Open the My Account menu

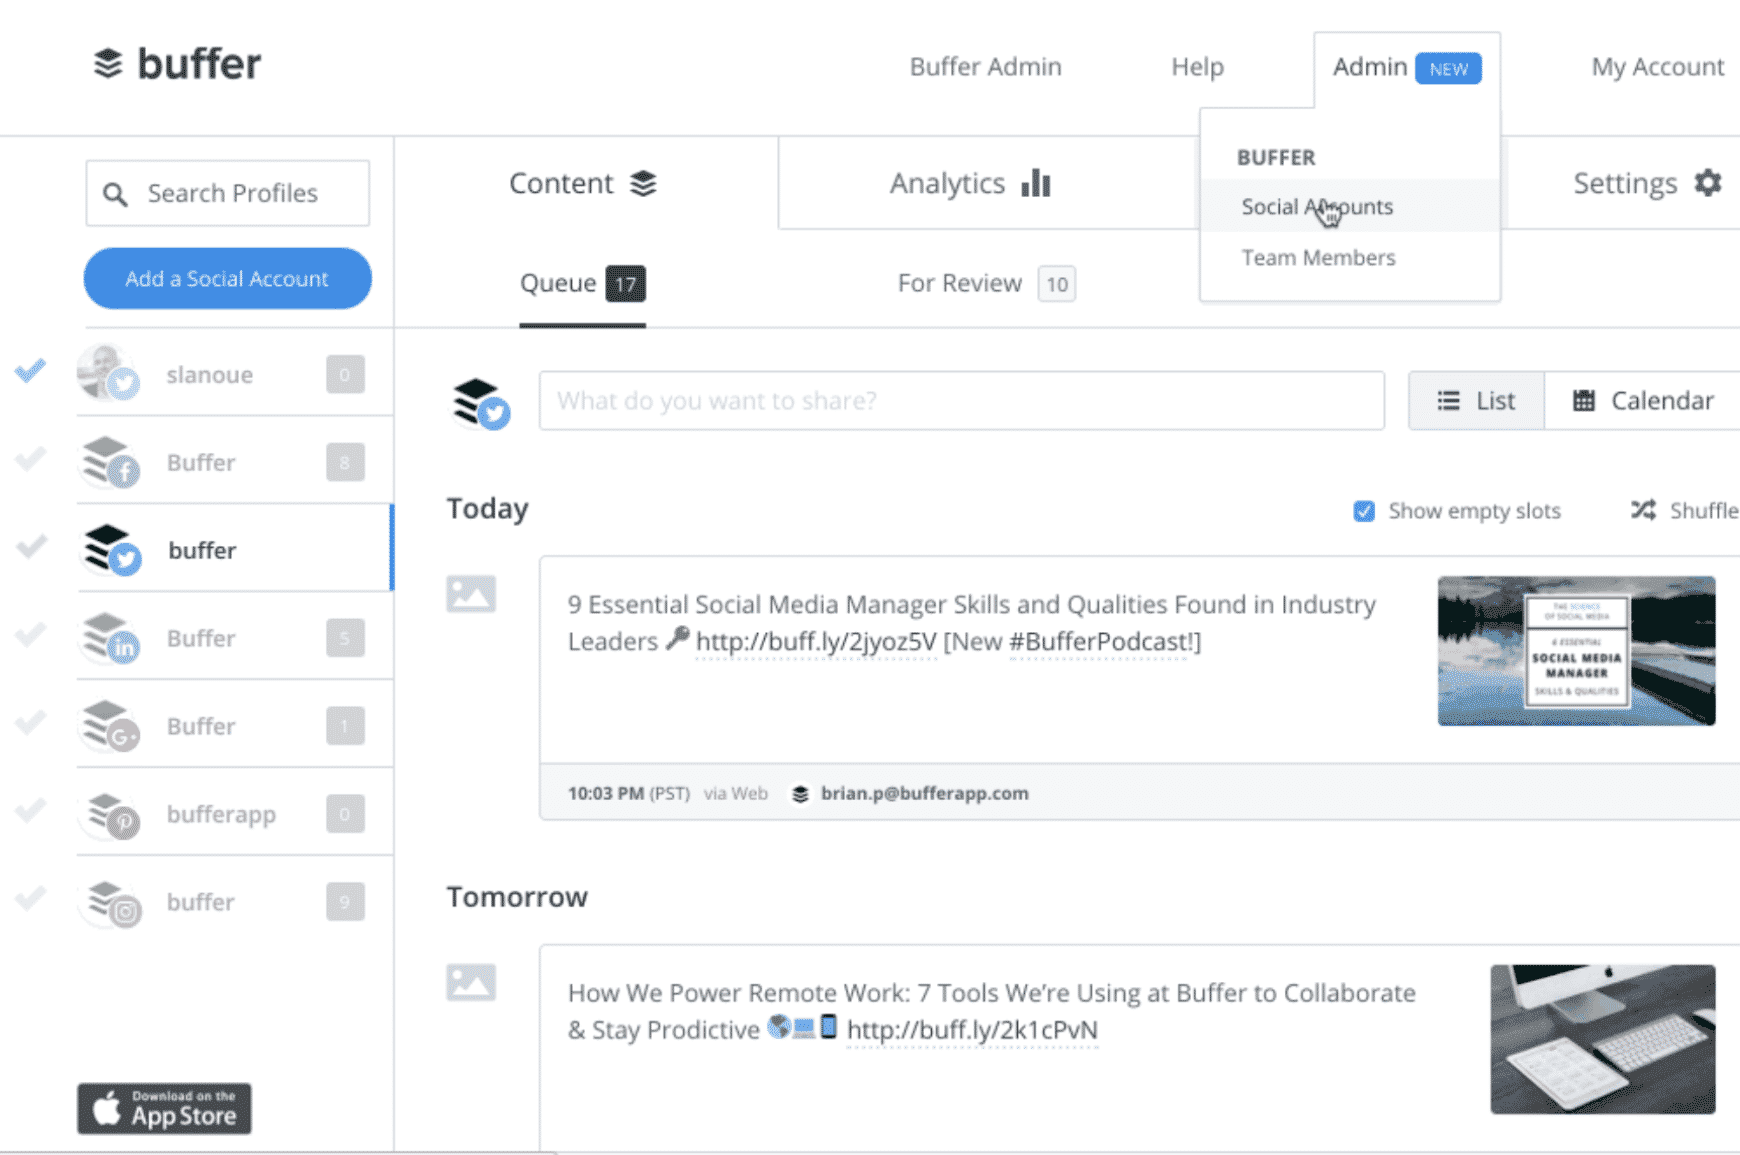coord(1657,67)
